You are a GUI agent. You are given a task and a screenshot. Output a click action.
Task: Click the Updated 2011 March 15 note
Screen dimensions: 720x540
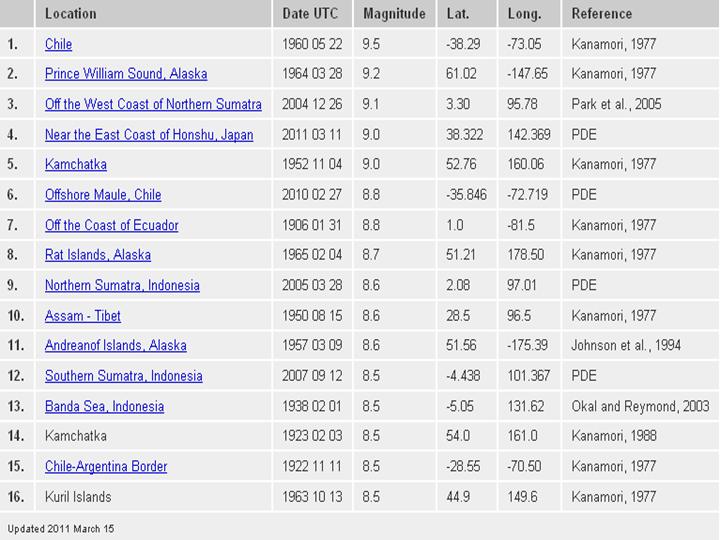point(61,529)
